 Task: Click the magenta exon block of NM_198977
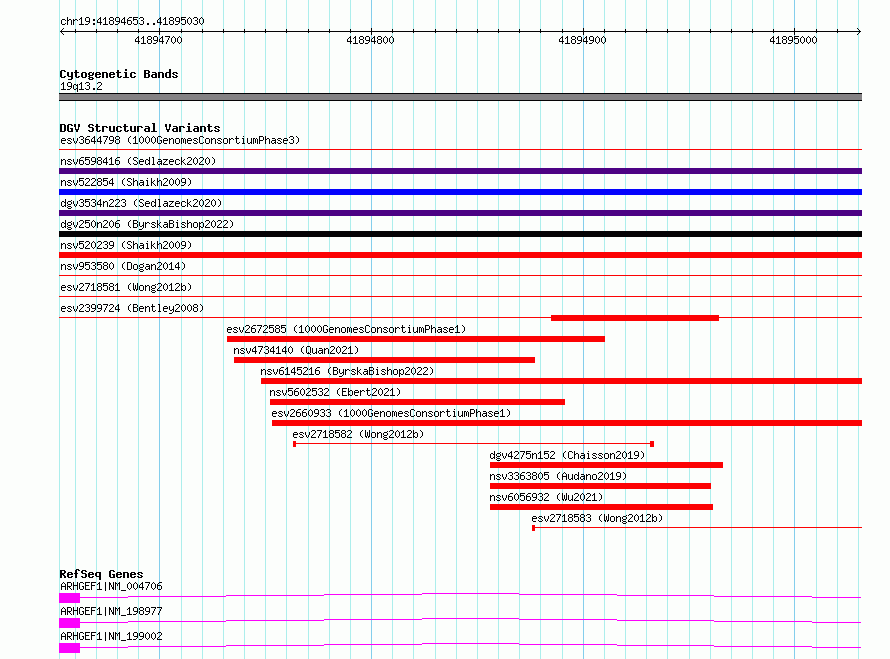click(x=69, y=623)
